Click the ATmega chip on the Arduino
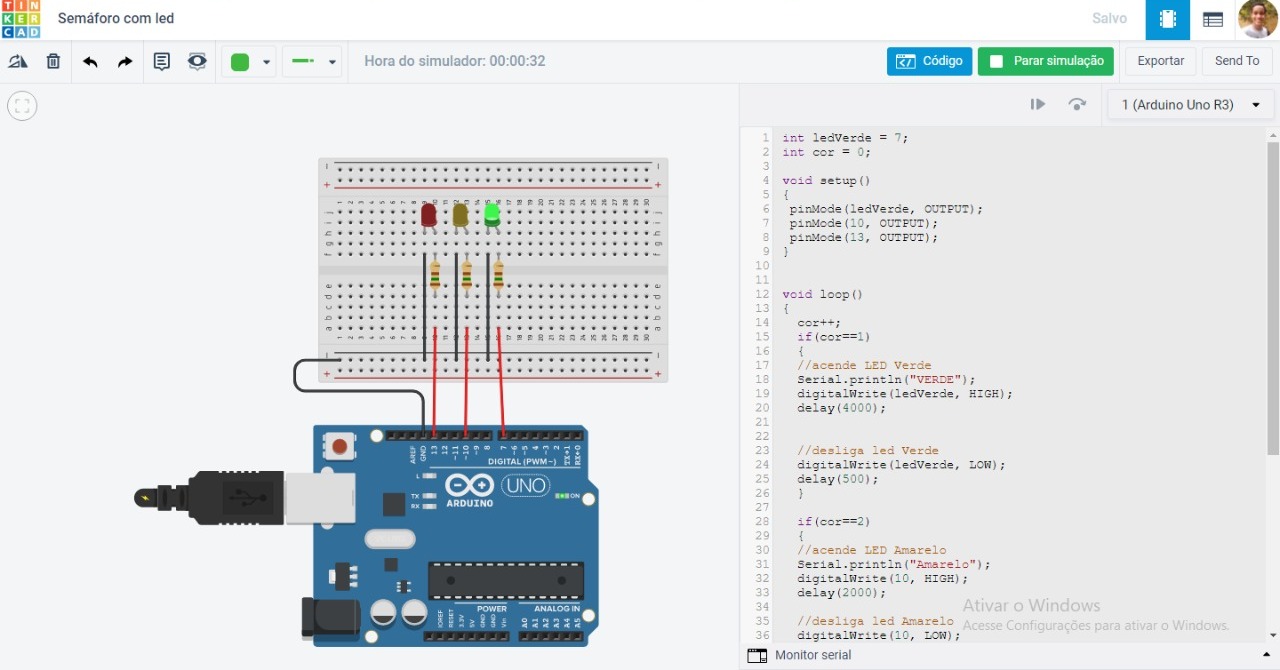The width and height of the screenshot is (1280, 670). pos(506,580)
